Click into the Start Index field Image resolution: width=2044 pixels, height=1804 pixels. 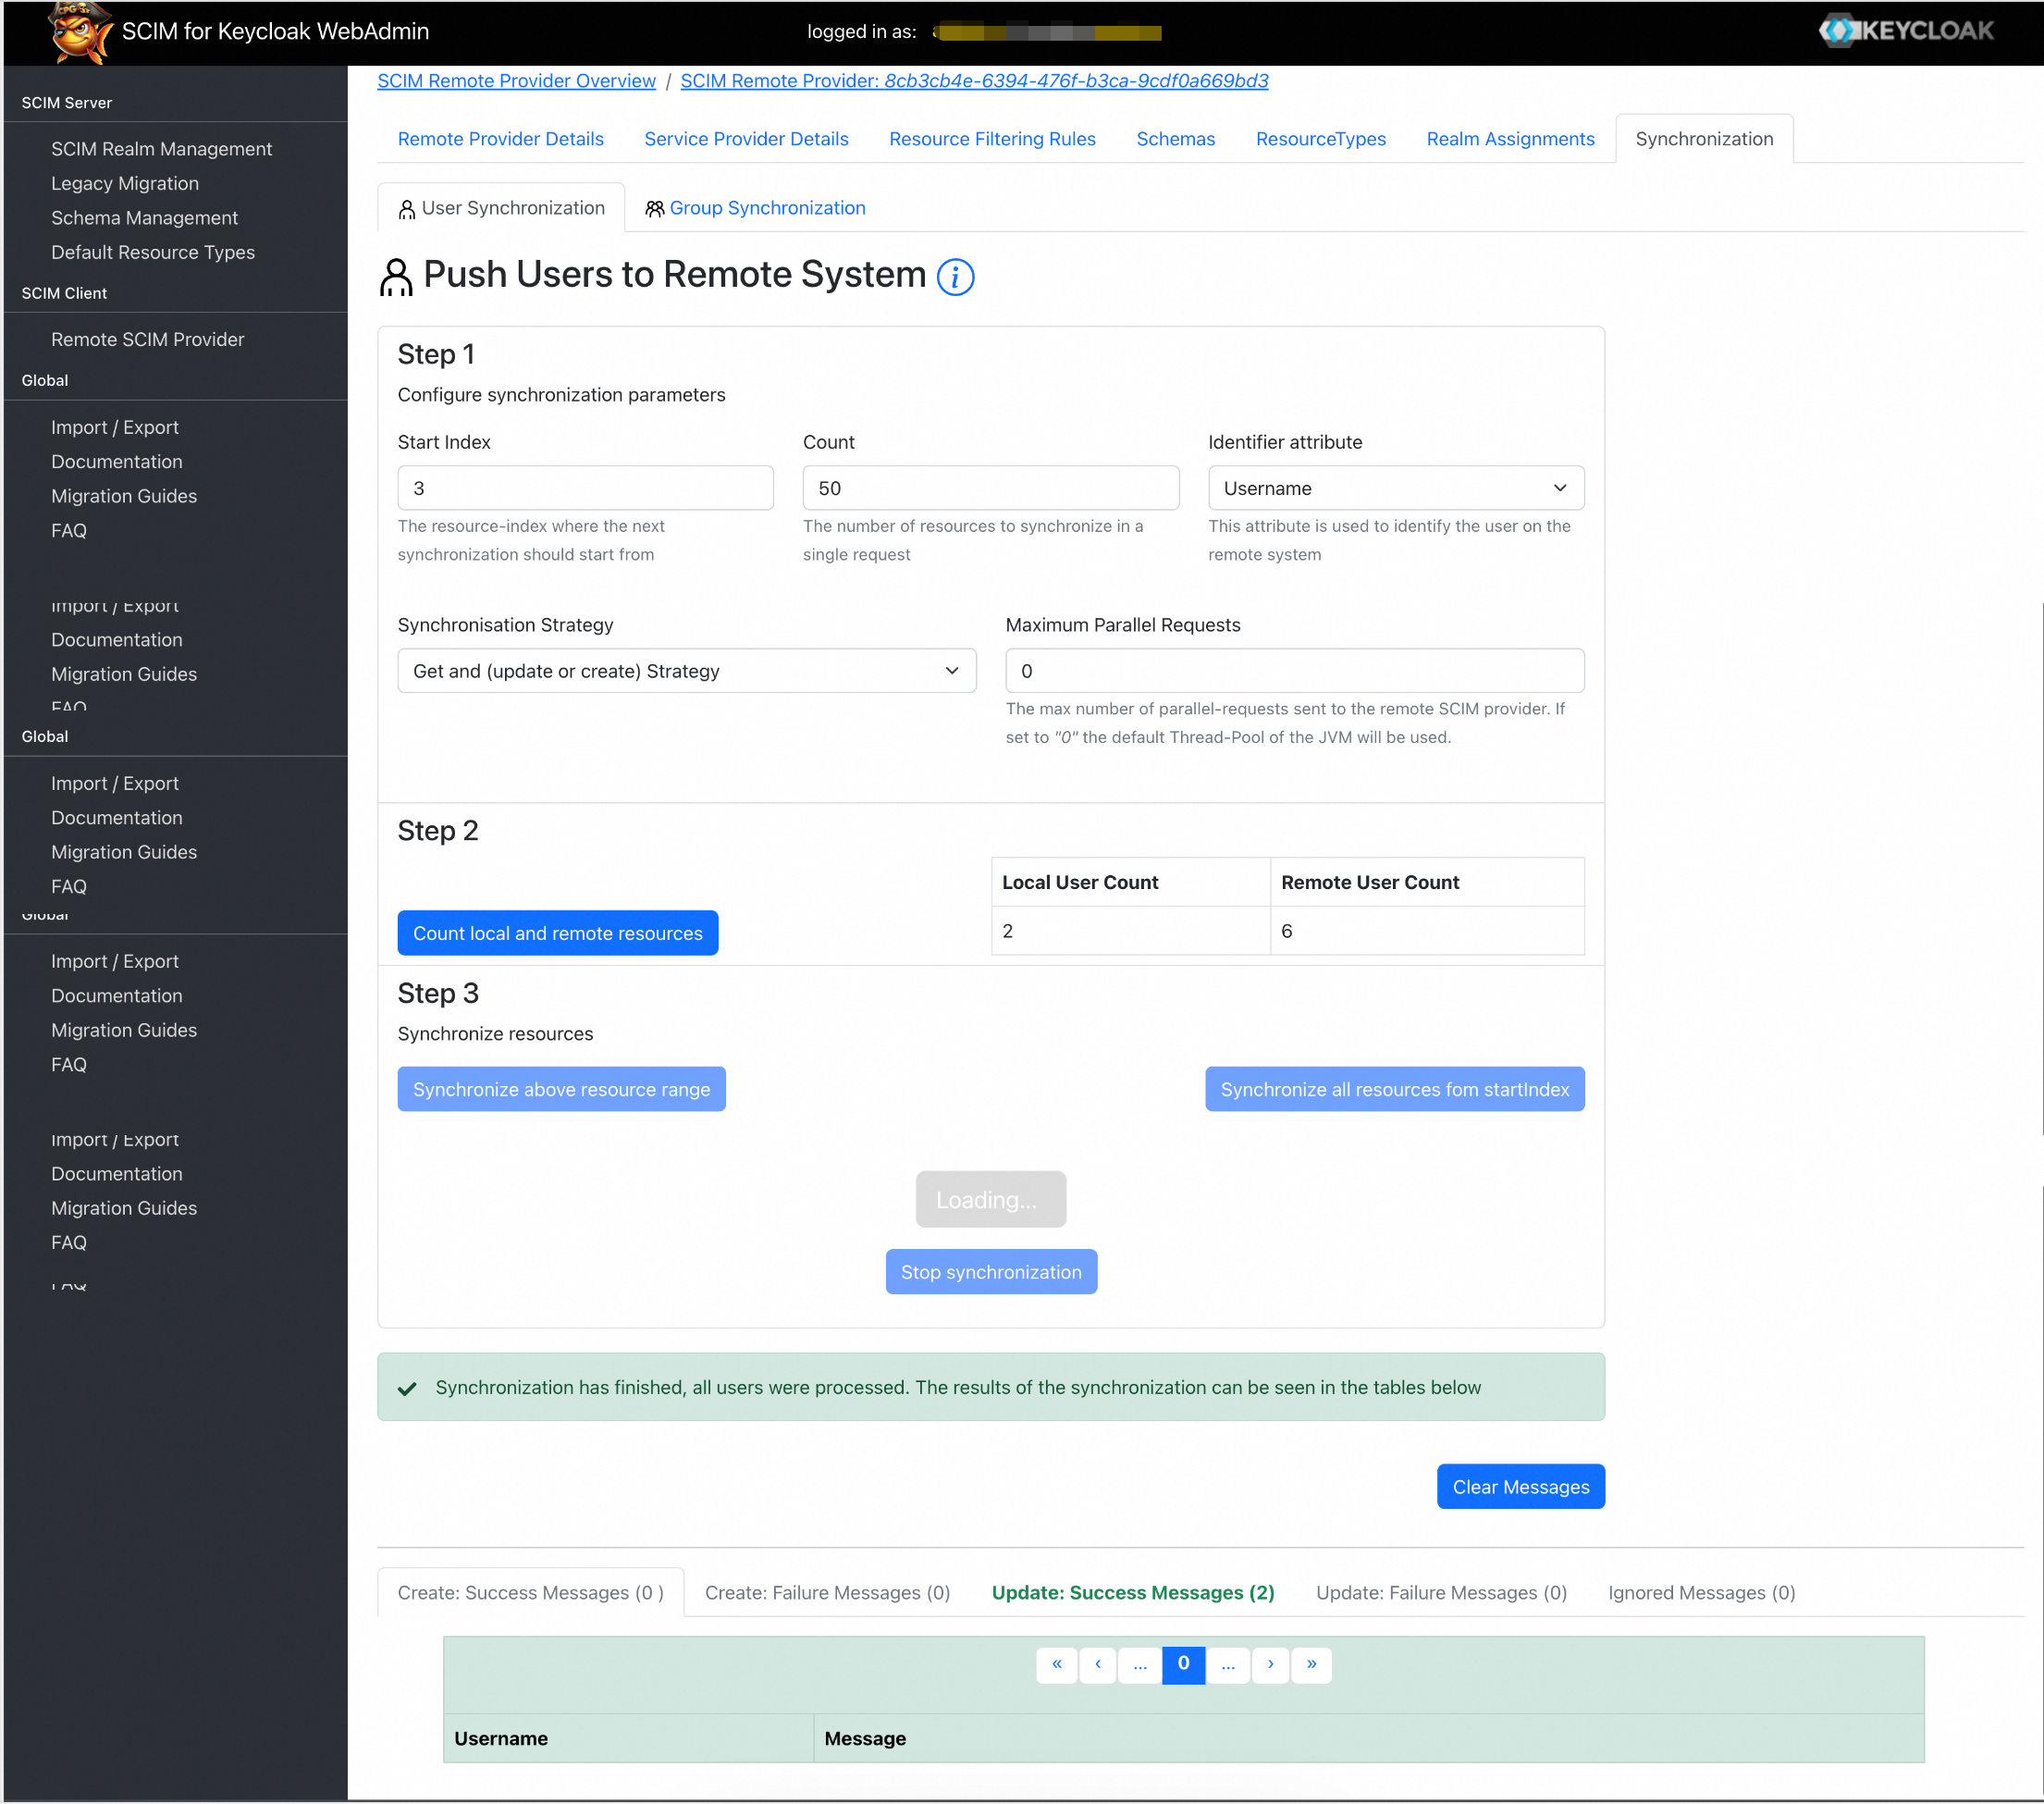(585, 488)
